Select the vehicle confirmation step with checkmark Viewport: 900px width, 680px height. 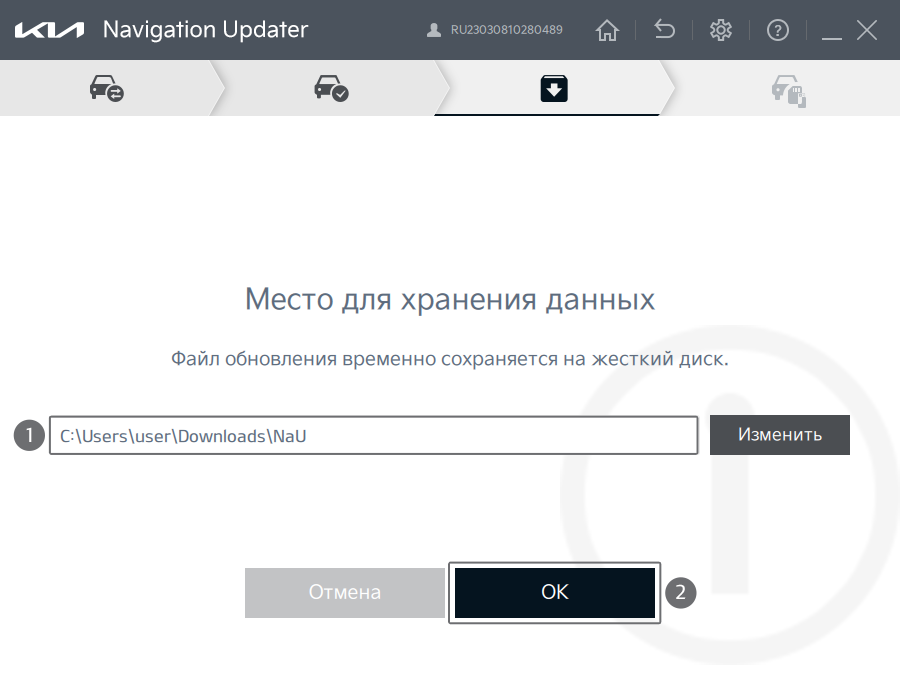click(331, 88)
